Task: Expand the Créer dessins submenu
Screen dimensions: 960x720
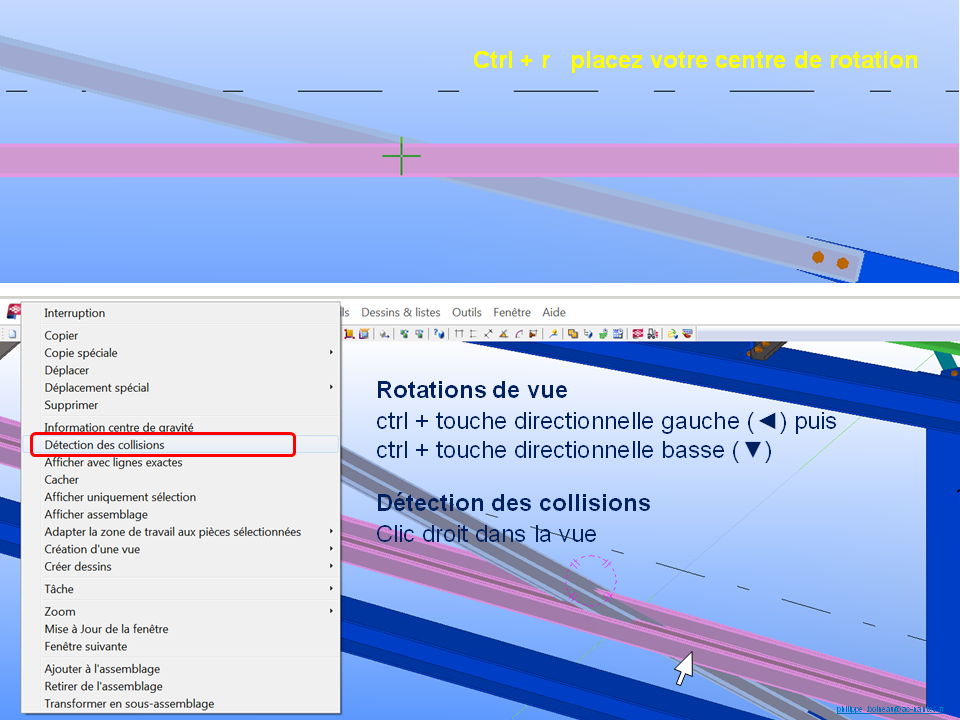Action: click(x=181, y=567)
